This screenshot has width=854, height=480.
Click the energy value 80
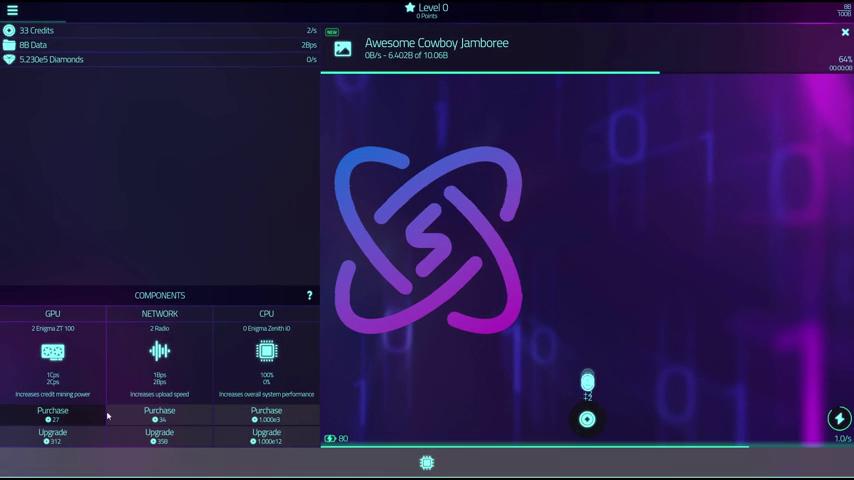click(343, 439)
